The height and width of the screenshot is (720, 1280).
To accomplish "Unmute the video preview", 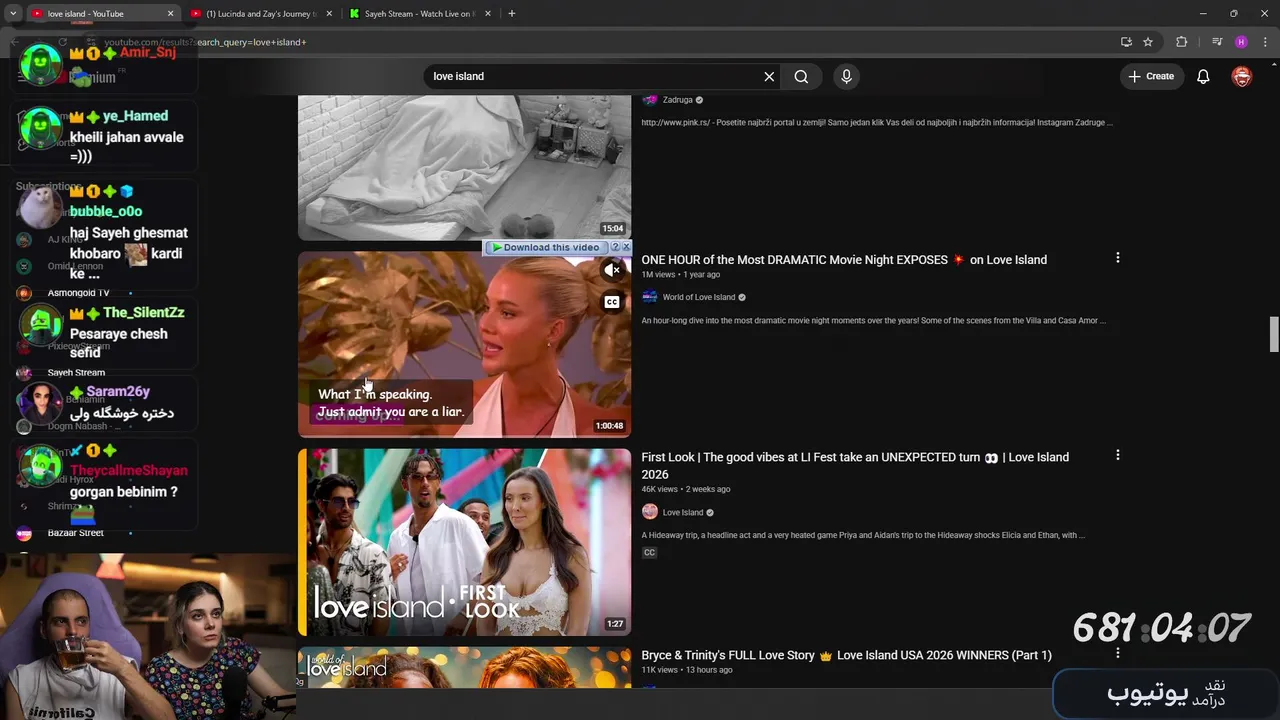I will tap(612, 270).
